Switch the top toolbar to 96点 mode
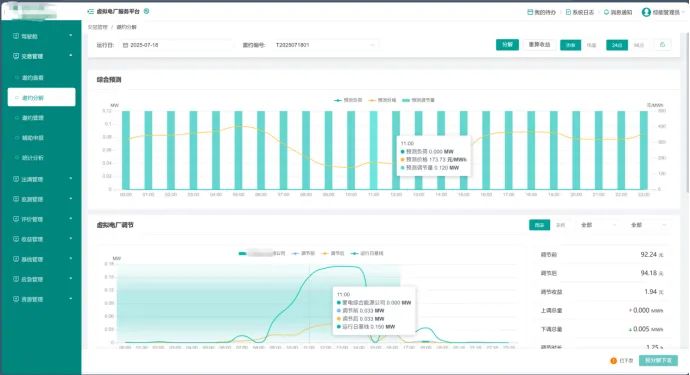 (x=639, y=45)
